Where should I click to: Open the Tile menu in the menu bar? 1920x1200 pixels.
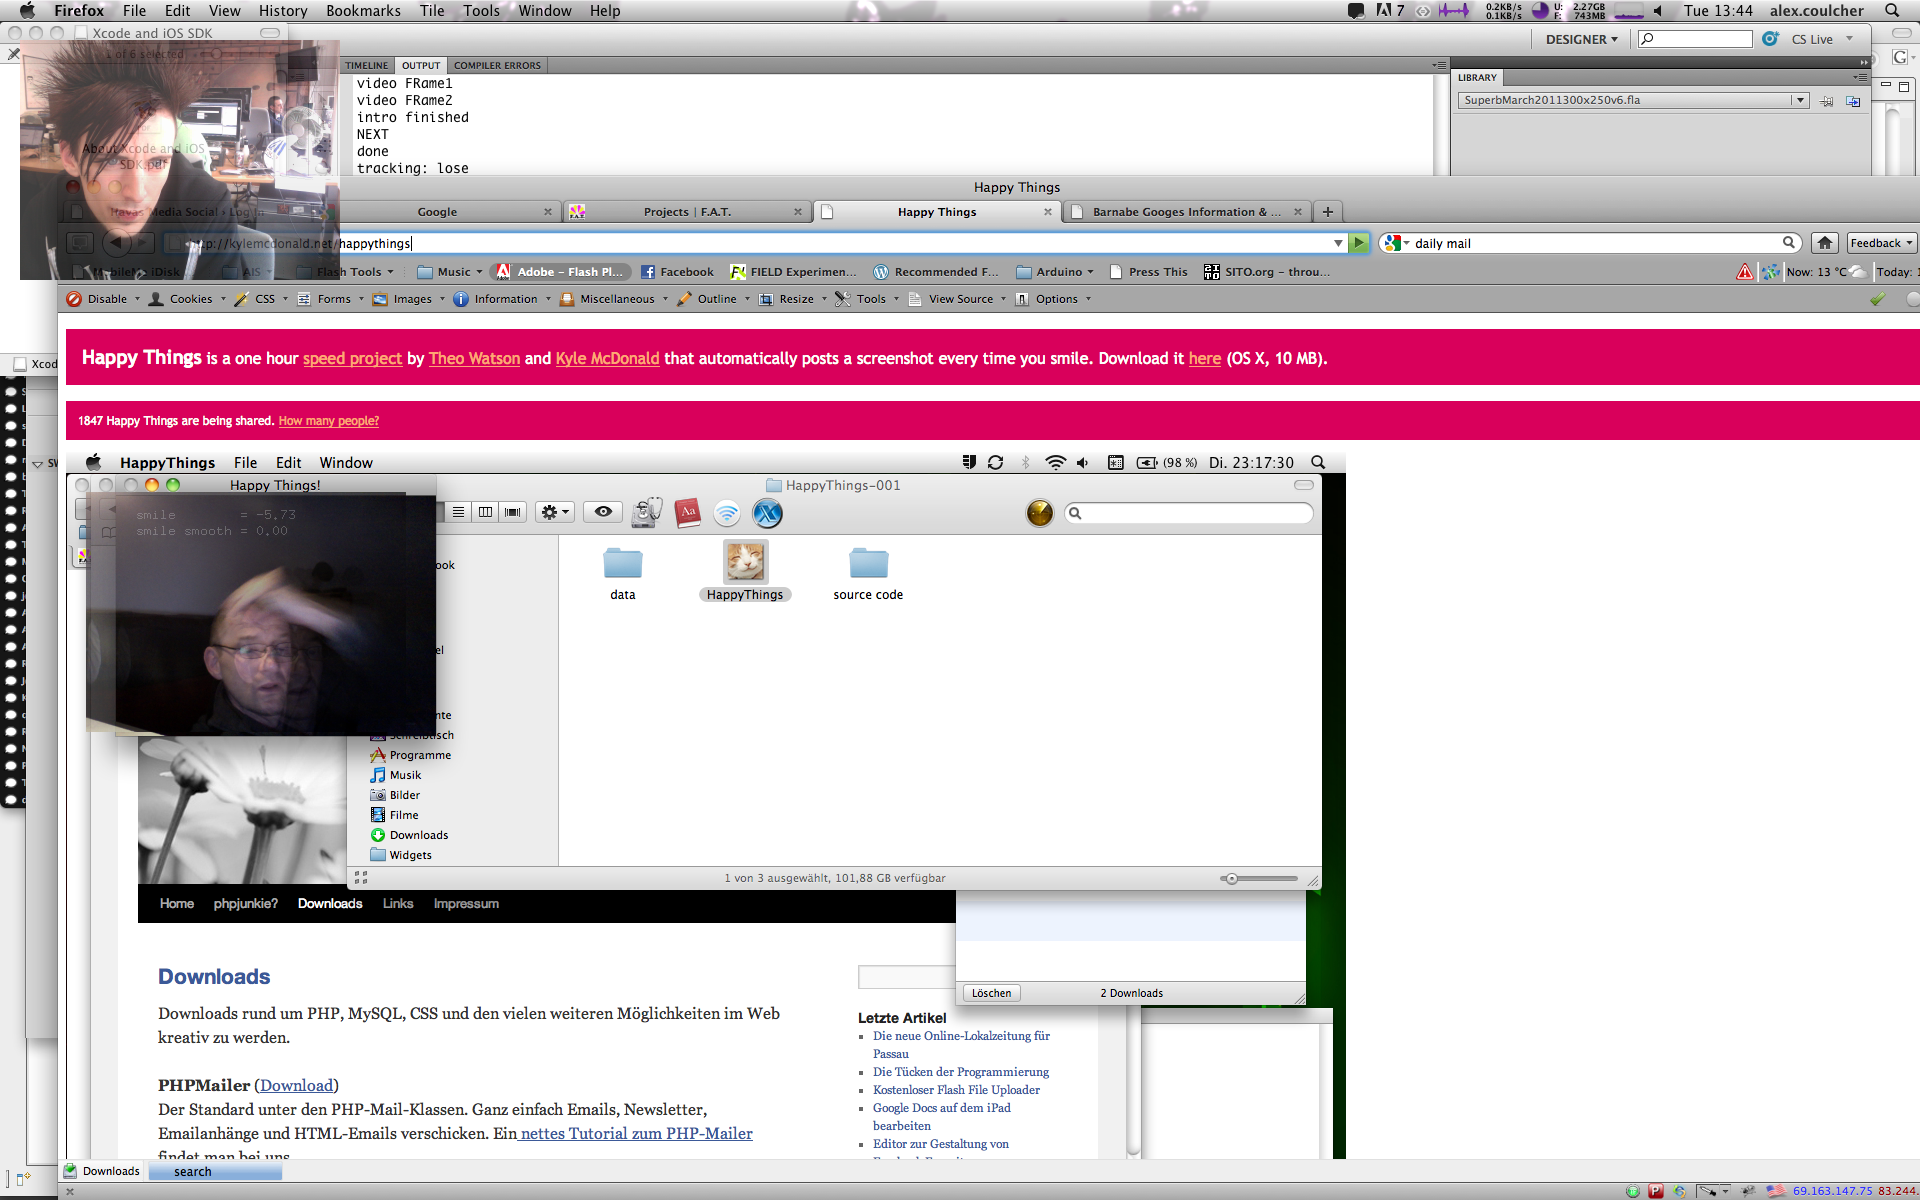tap(432, 11)
